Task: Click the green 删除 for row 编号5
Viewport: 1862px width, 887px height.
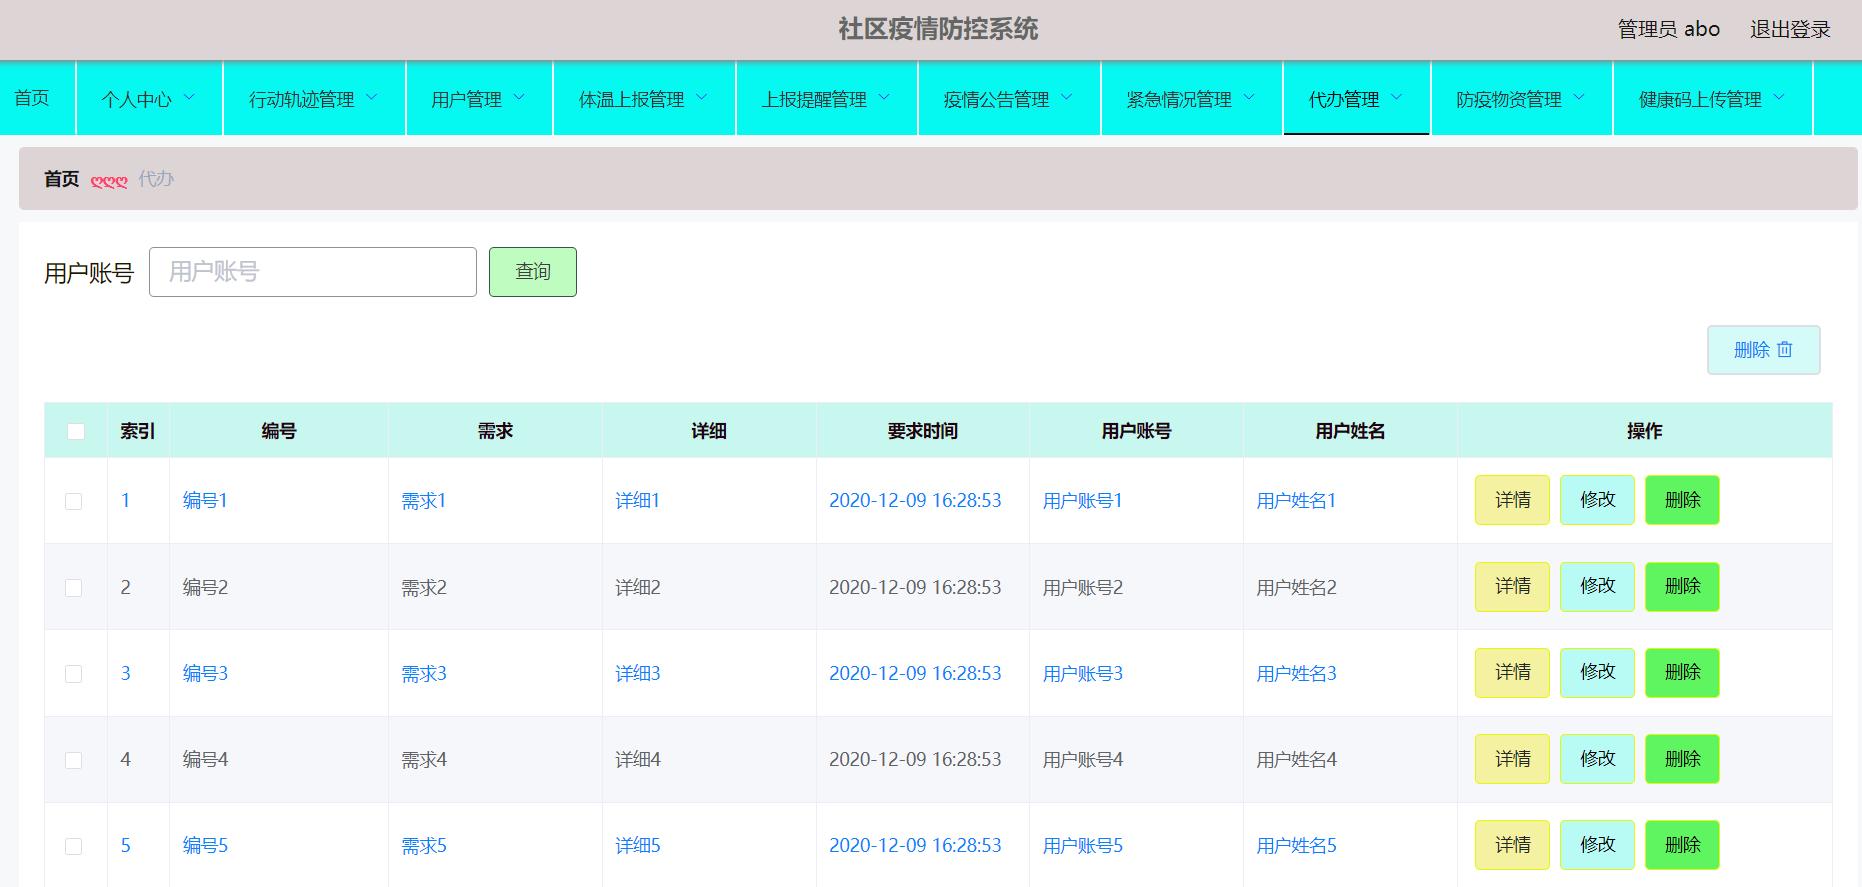Action: (x=1682, y=845)
